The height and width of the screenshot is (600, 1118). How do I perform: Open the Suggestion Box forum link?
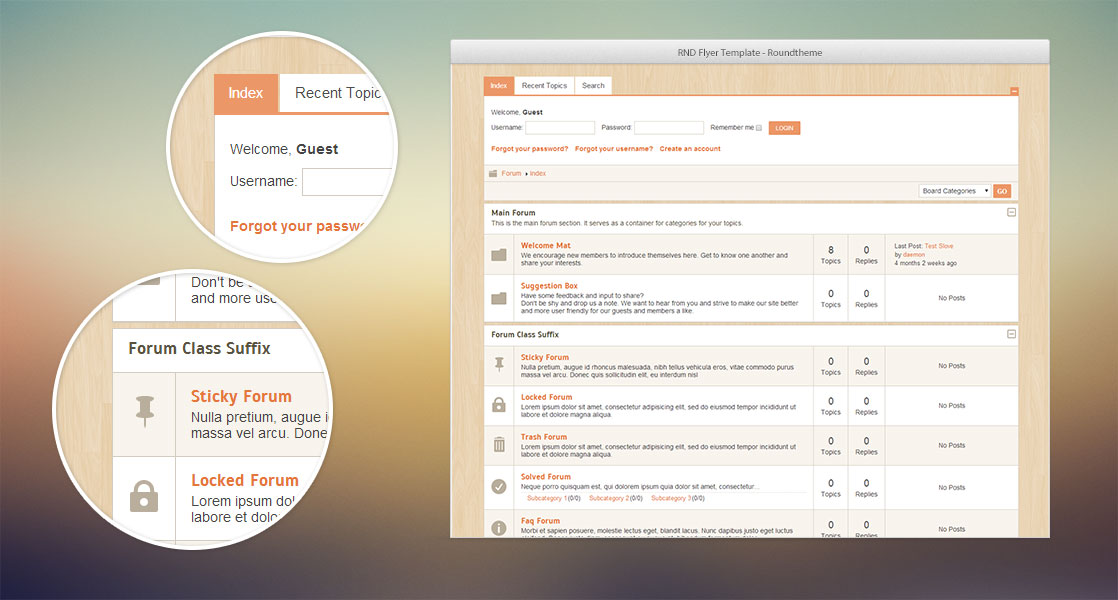pos(549,286)
